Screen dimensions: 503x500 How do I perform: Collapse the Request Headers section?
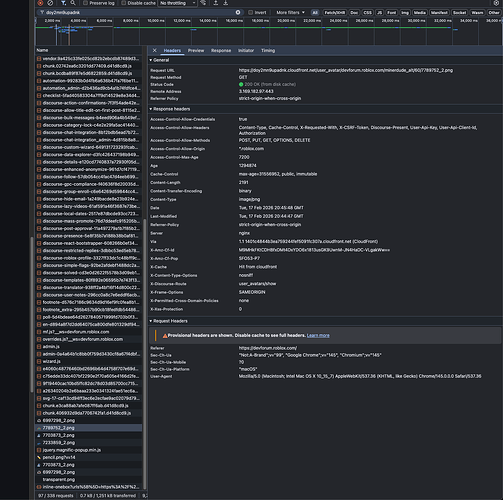169,321
